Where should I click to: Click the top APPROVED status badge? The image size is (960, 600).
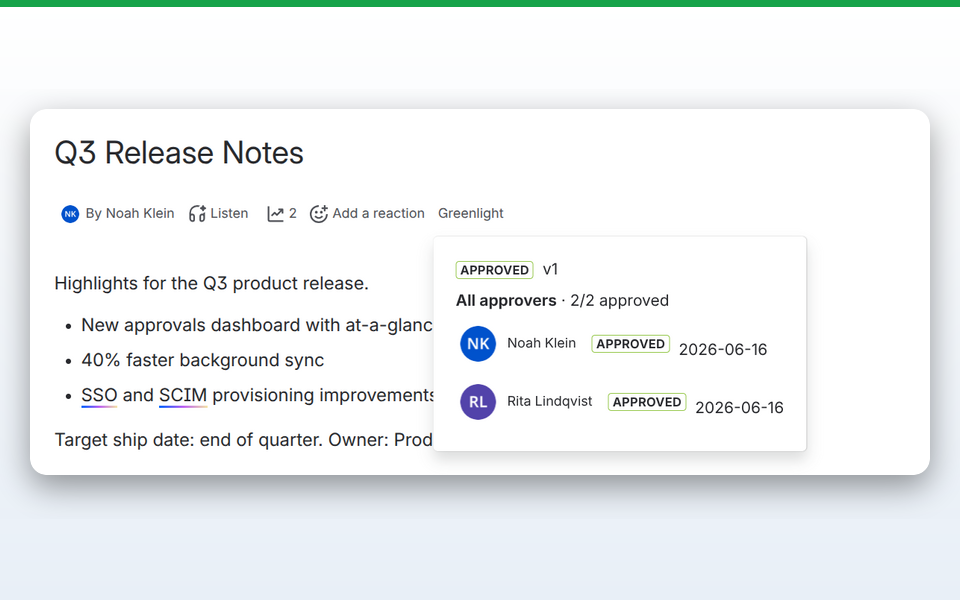click(x=494, y=270)
